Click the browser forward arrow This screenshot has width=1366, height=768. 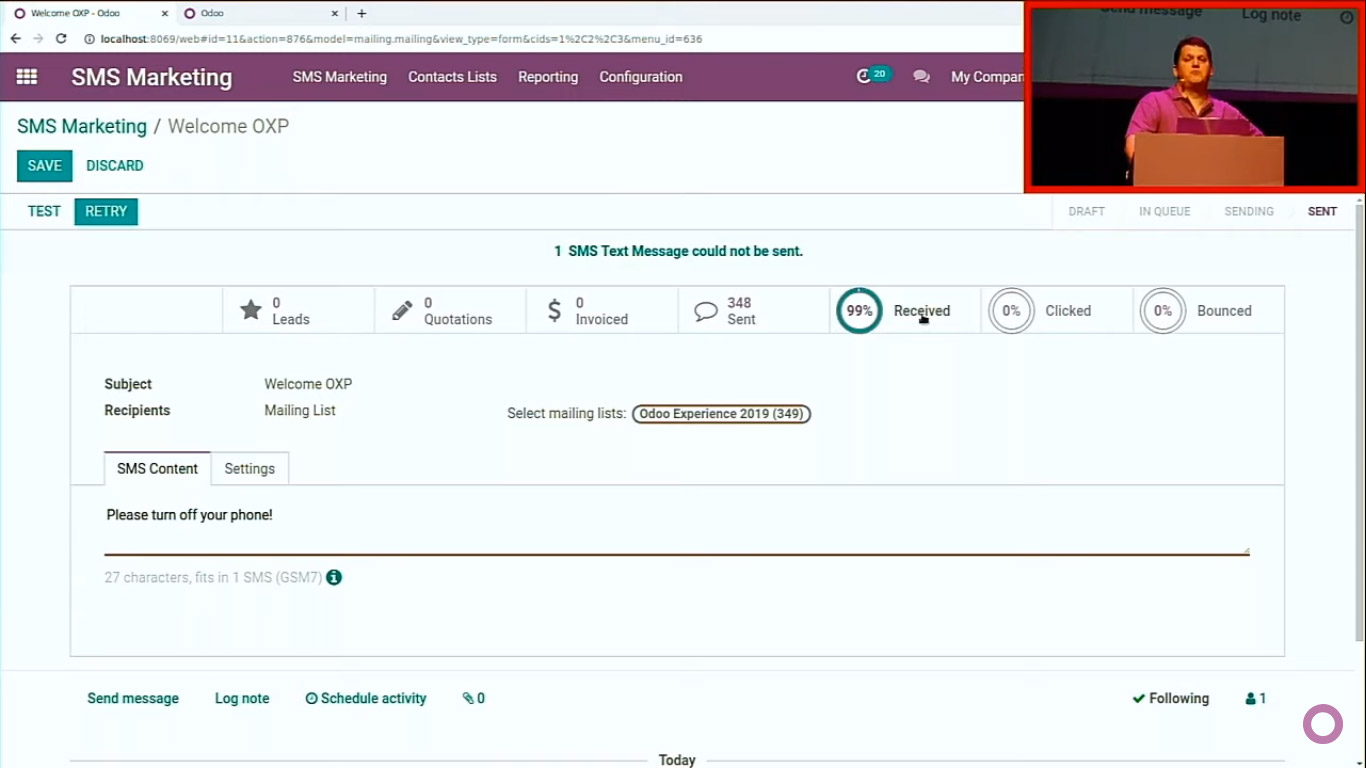38,39
